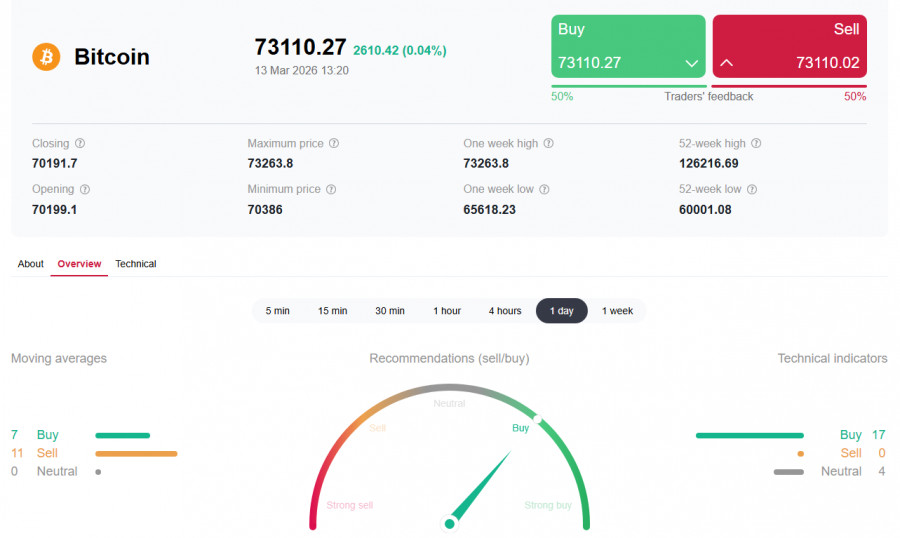The height and width of the screenshot is (538, 900).
Task: Click the Technical indicators Neutral gray bar
Action: (x=789, y=472)
